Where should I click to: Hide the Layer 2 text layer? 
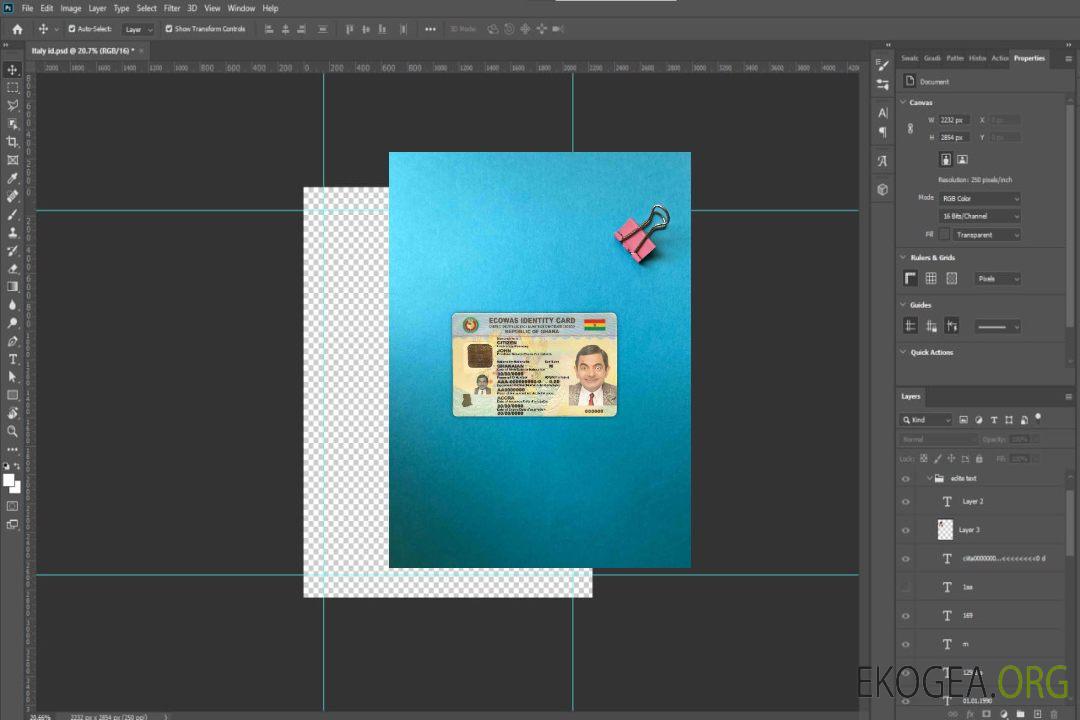[x=906, y=502]
